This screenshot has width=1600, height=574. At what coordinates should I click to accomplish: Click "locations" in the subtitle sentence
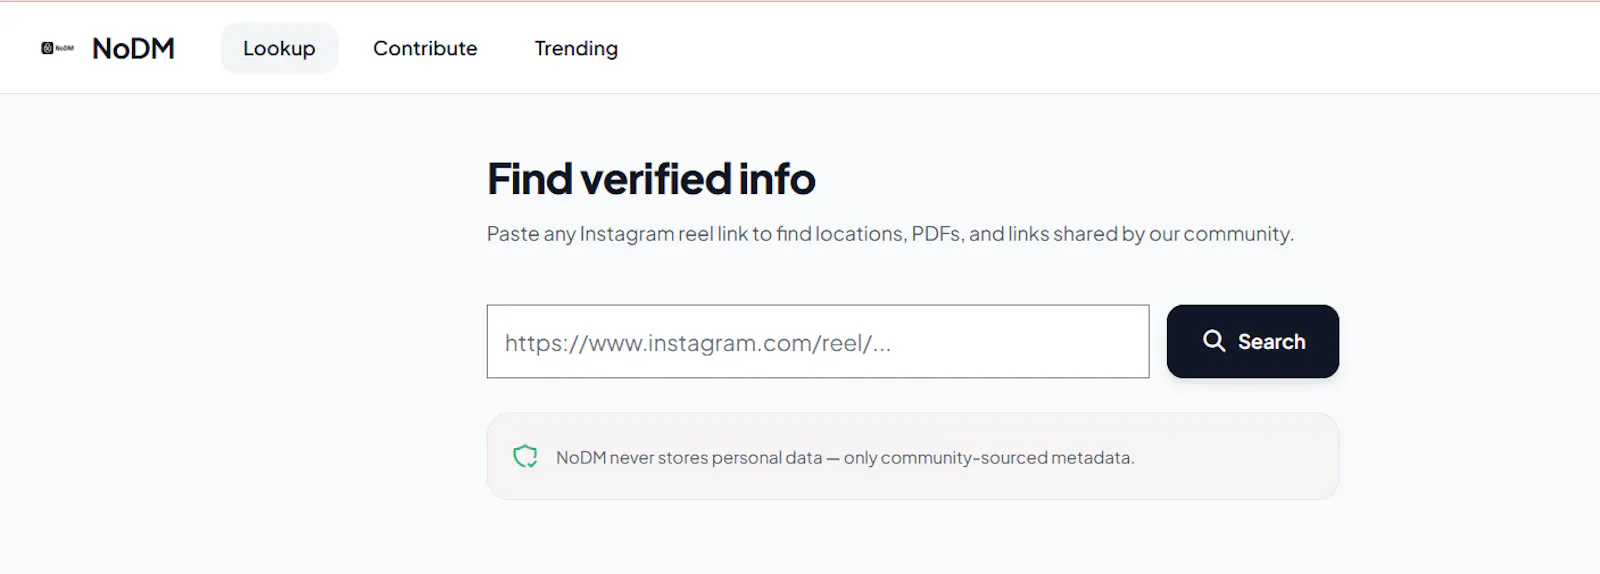(861, 234)
